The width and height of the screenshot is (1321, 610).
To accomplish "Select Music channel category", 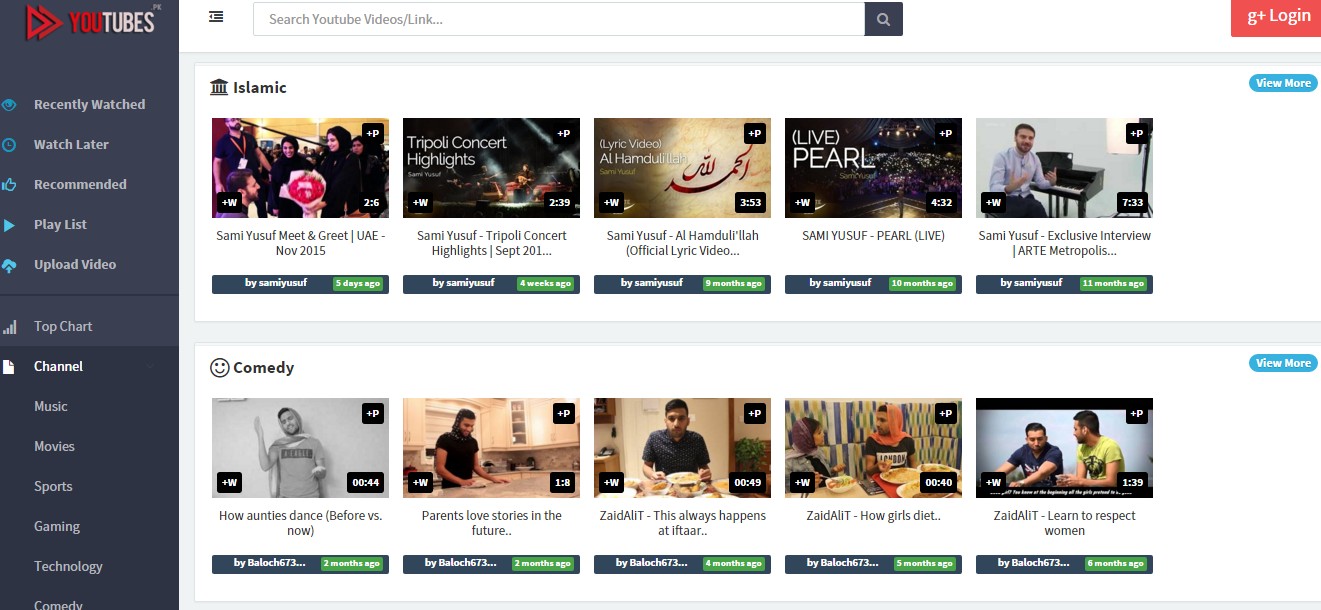I will [x=51, y=407].
